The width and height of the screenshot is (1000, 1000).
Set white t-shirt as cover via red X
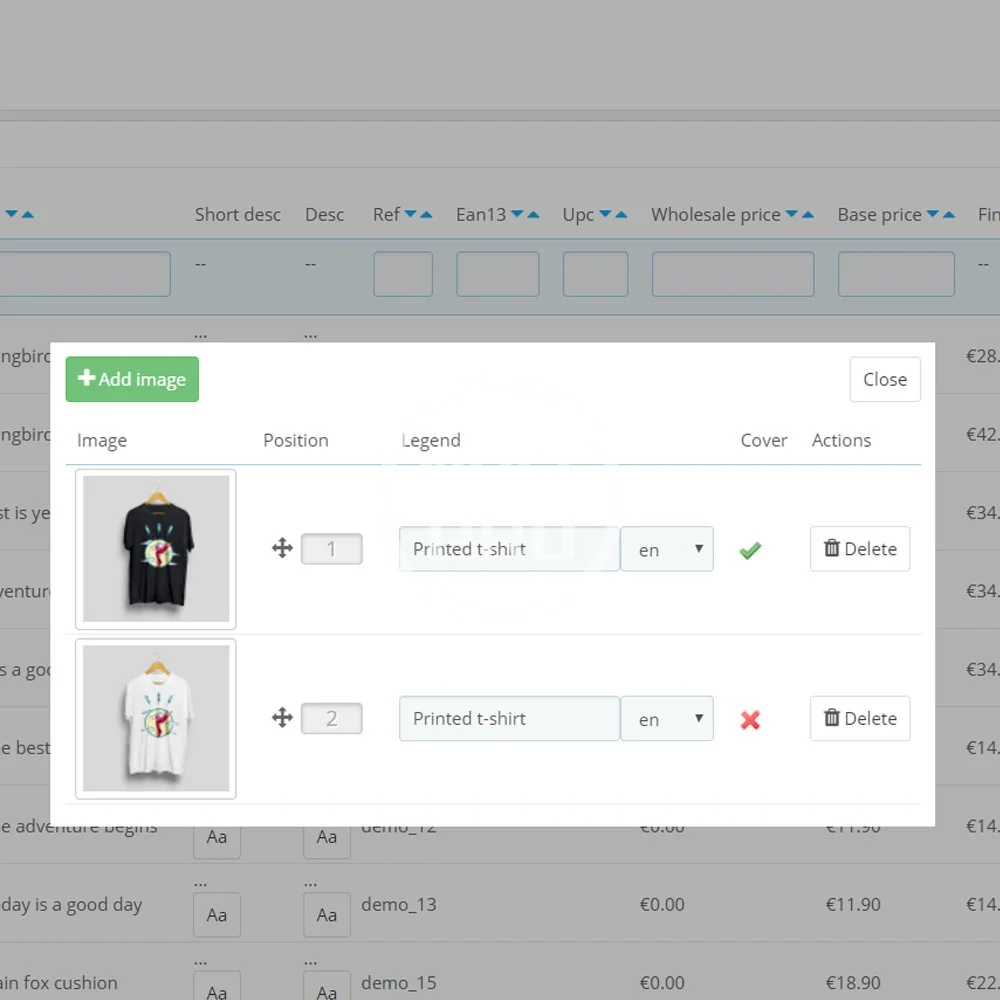(x=750, y=719)
